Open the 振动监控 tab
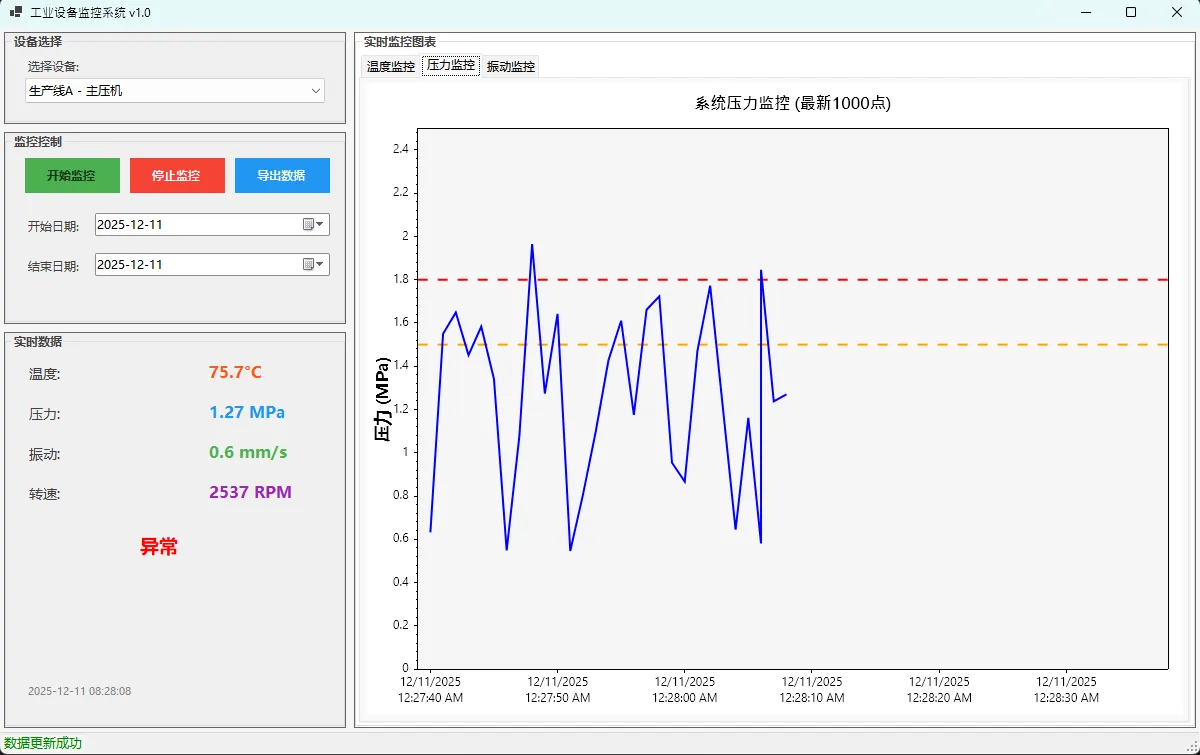1200x755 pixels. [511, 67]
